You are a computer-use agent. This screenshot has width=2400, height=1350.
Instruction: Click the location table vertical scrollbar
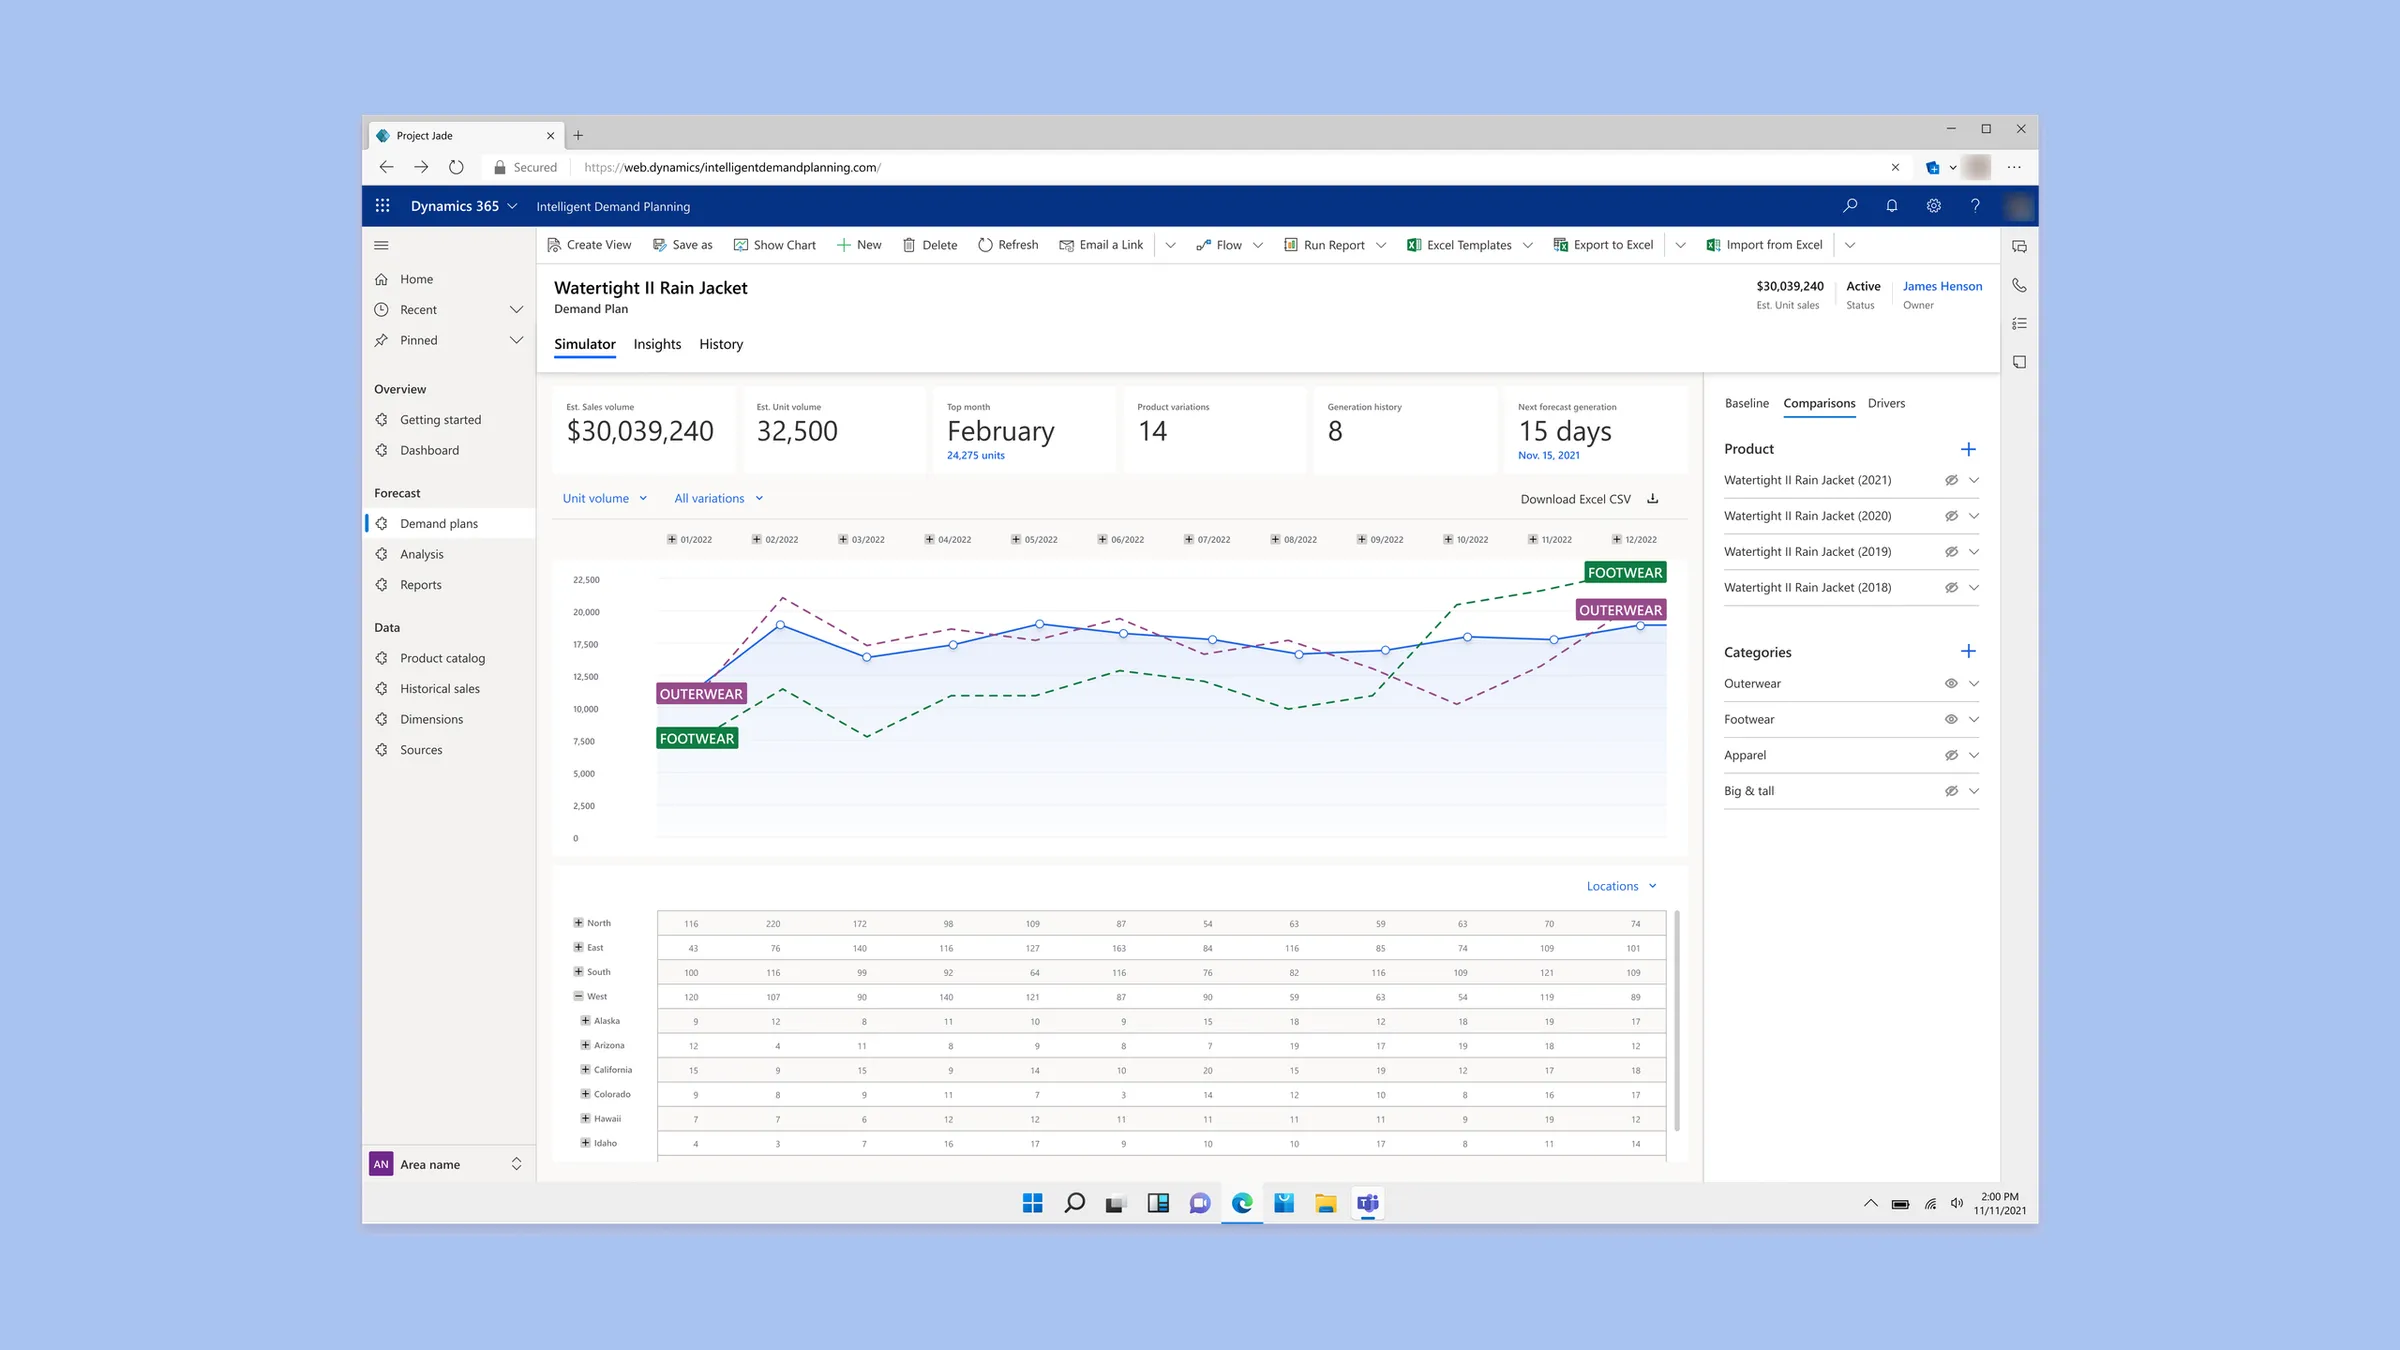[1676, 1020]
